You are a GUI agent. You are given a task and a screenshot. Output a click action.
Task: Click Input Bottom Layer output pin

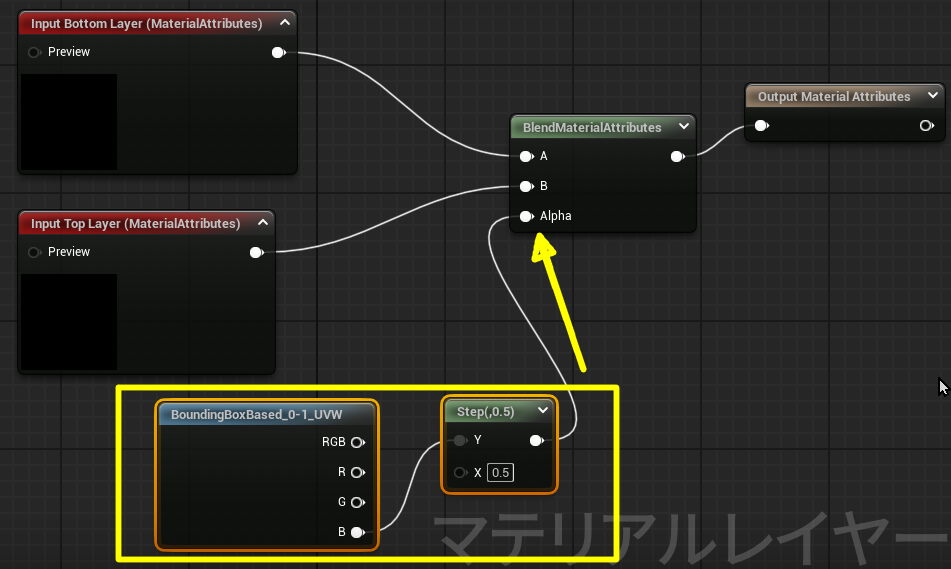278,52
